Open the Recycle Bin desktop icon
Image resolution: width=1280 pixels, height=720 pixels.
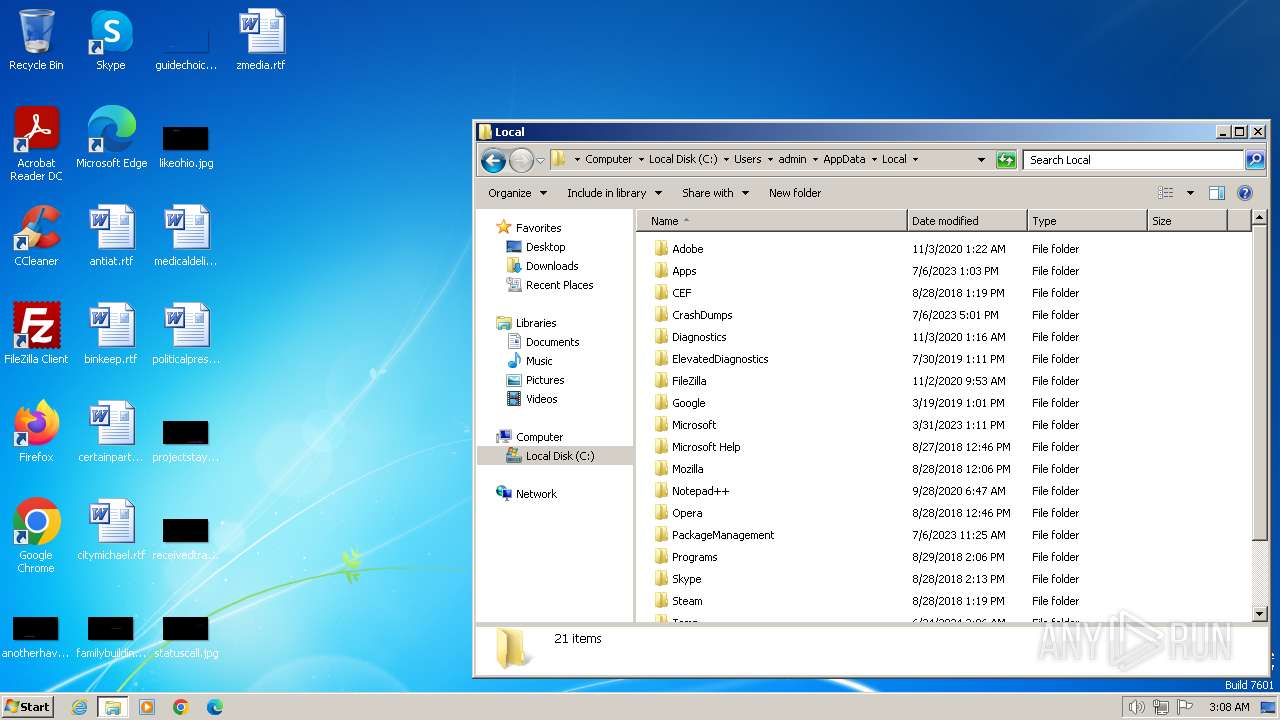pos(36,40)
